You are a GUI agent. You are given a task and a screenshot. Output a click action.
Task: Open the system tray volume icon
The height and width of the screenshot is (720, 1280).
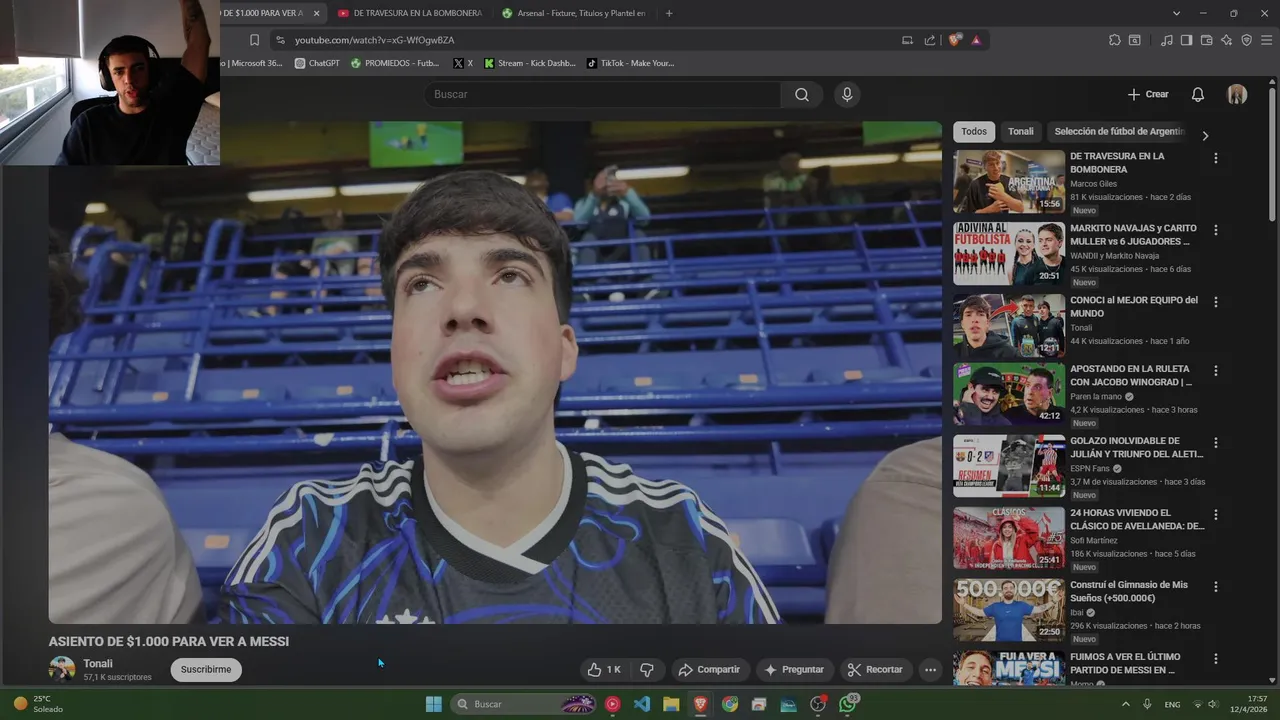click(1213, 704)
